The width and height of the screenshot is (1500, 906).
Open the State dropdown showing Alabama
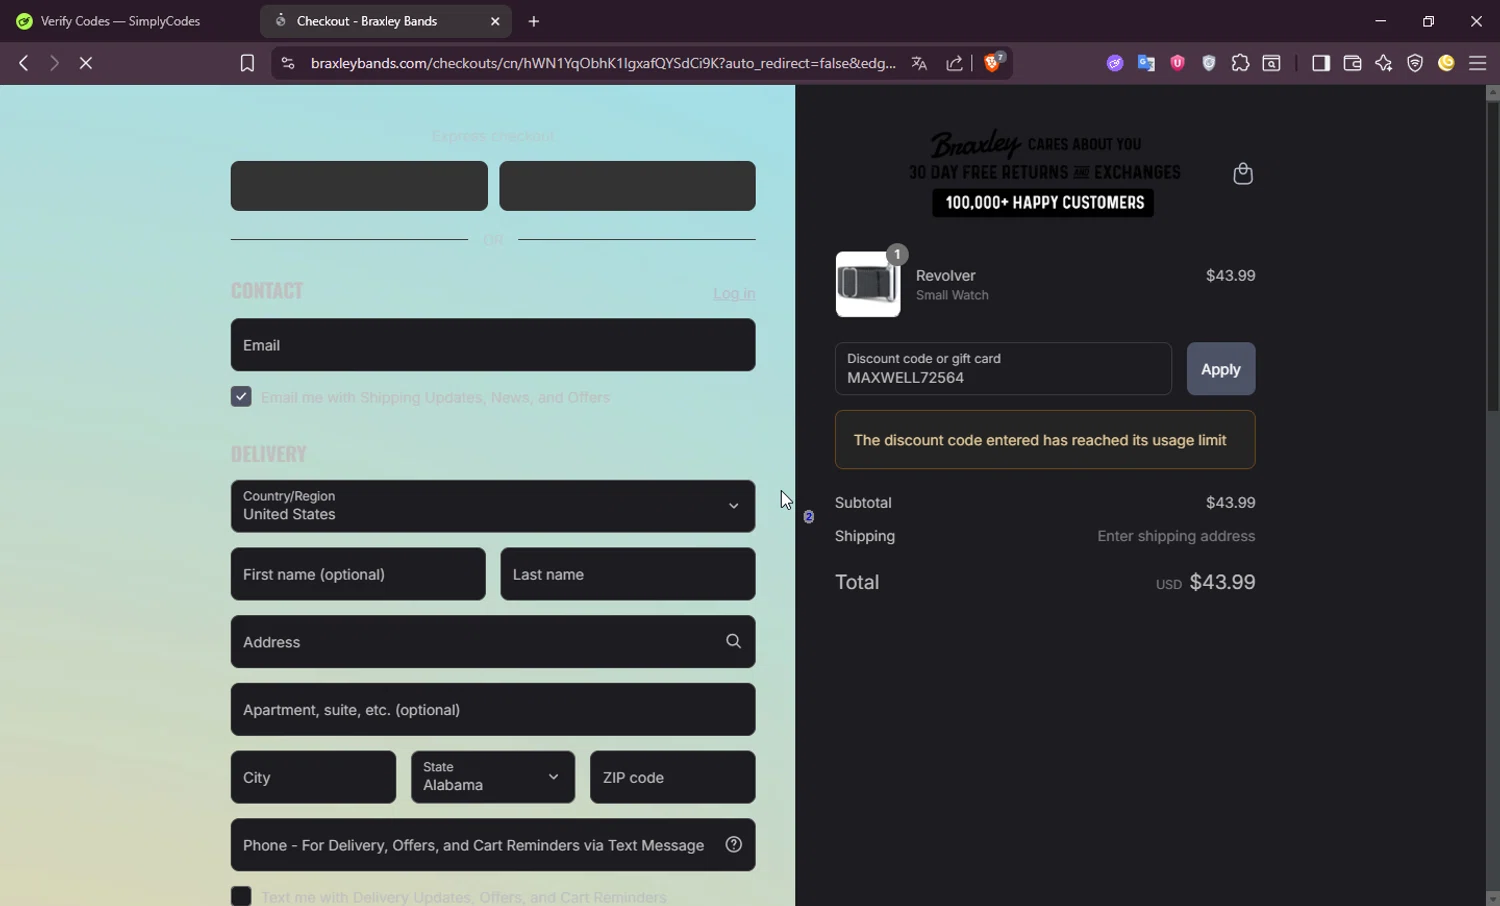click(493, 777)
